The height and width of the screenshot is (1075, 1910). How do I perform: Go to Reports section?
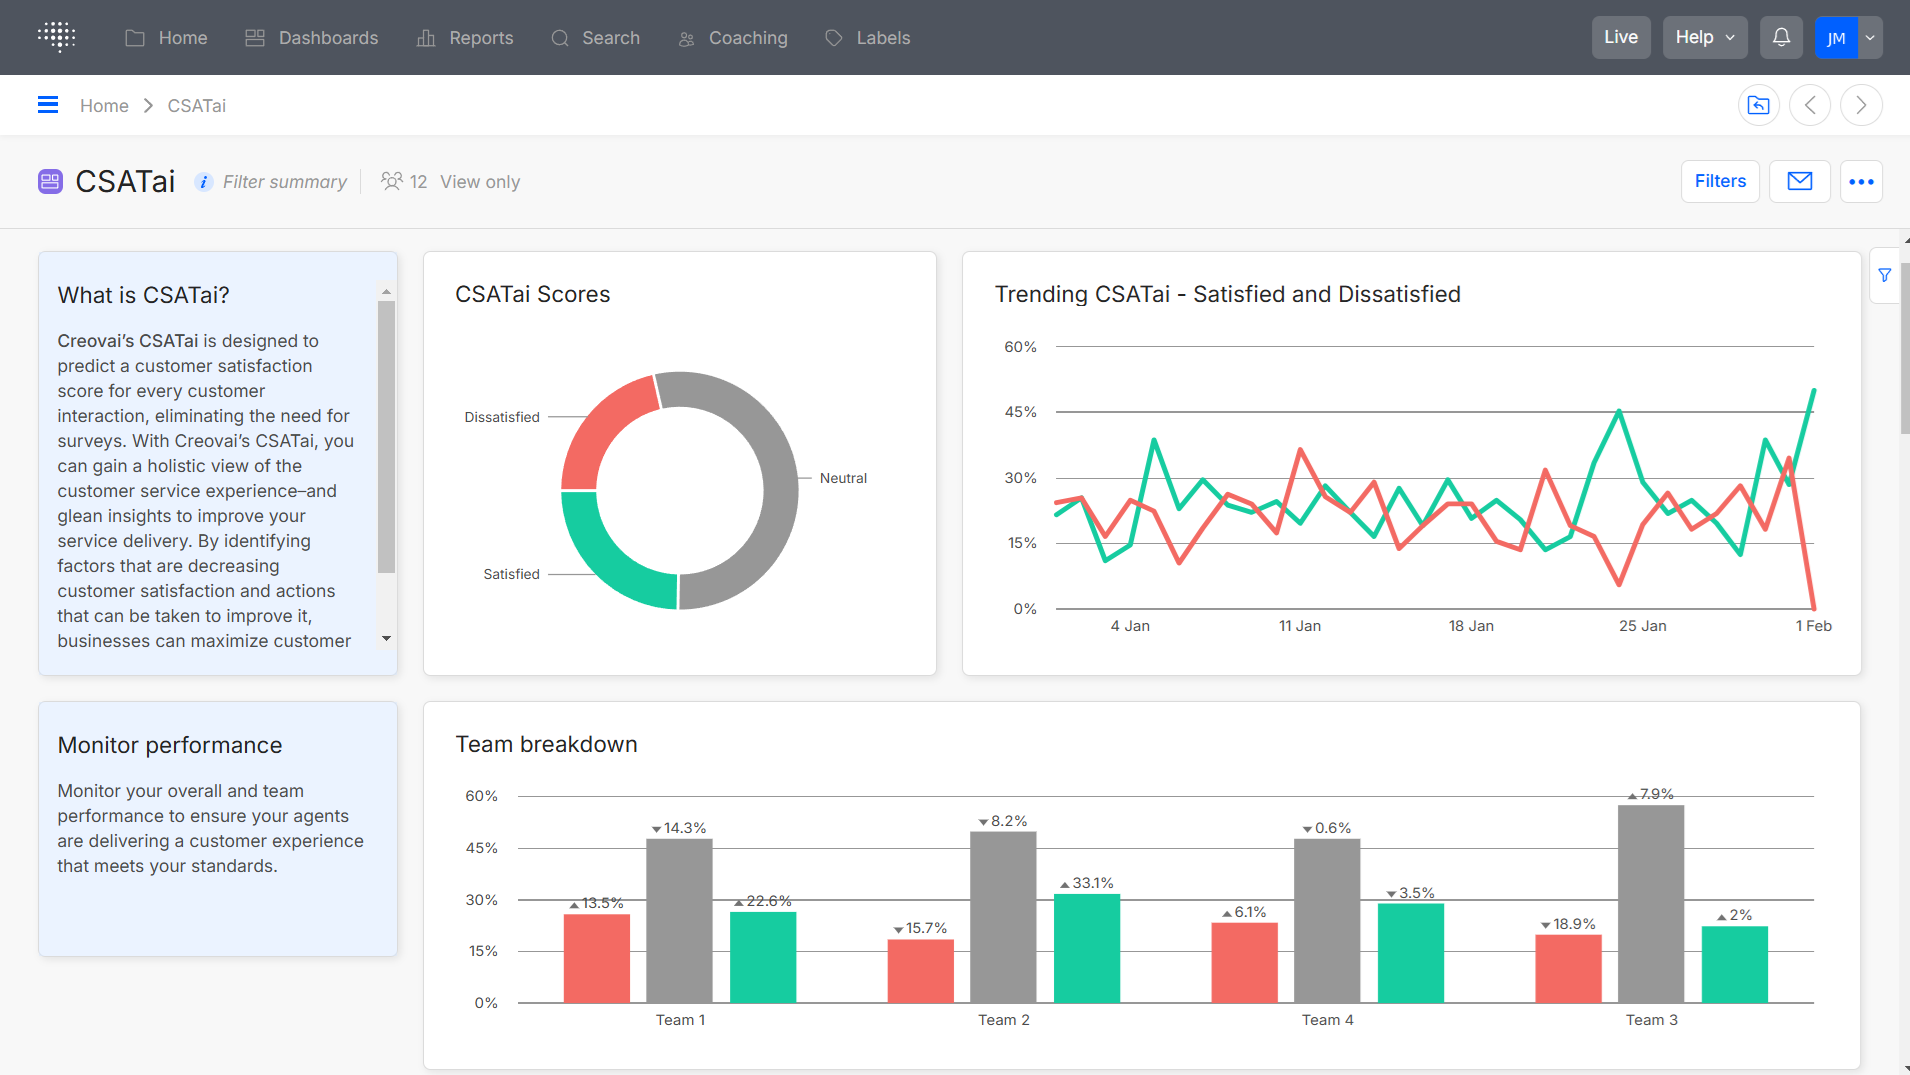pos(465,38)
